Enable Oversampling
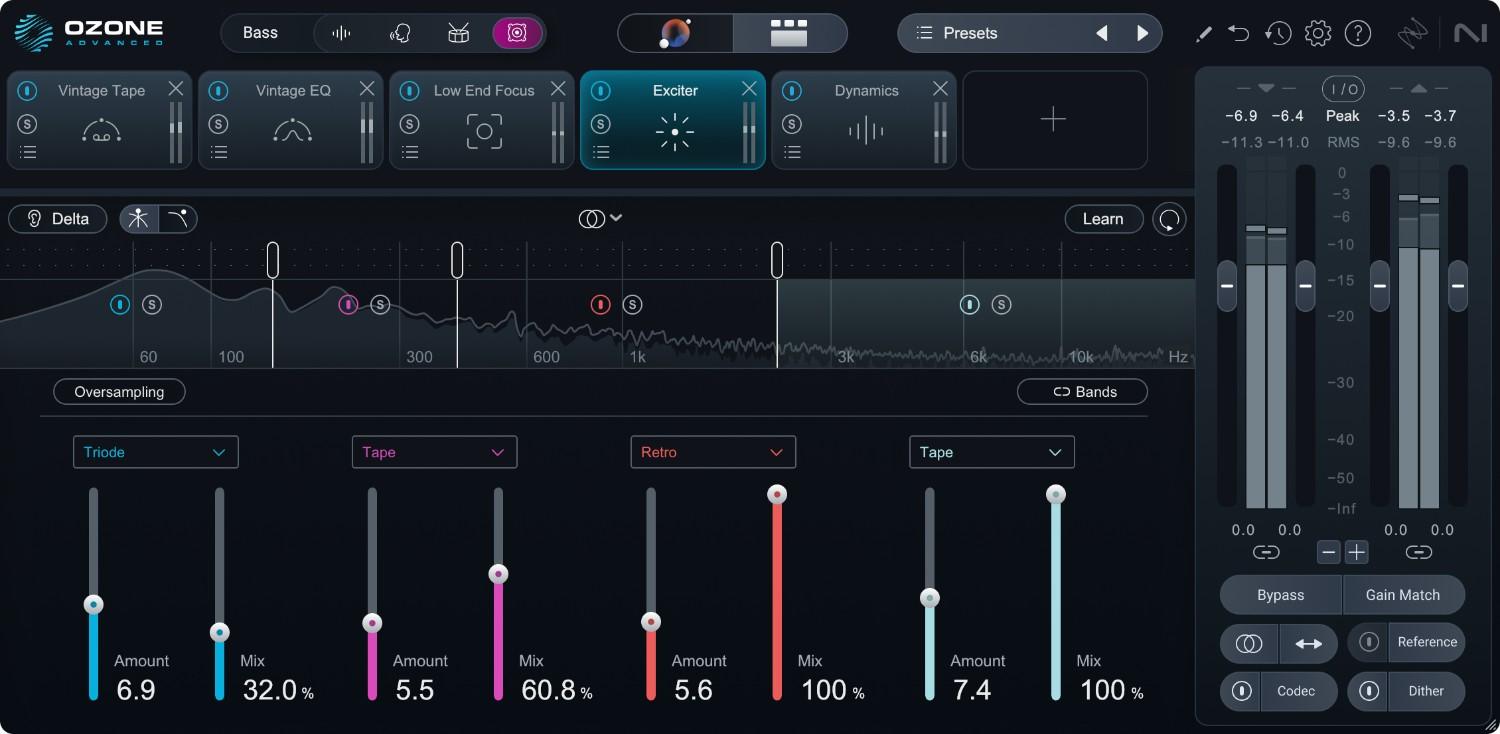Viewport: 1500px width, 734px height. (119, 391)
